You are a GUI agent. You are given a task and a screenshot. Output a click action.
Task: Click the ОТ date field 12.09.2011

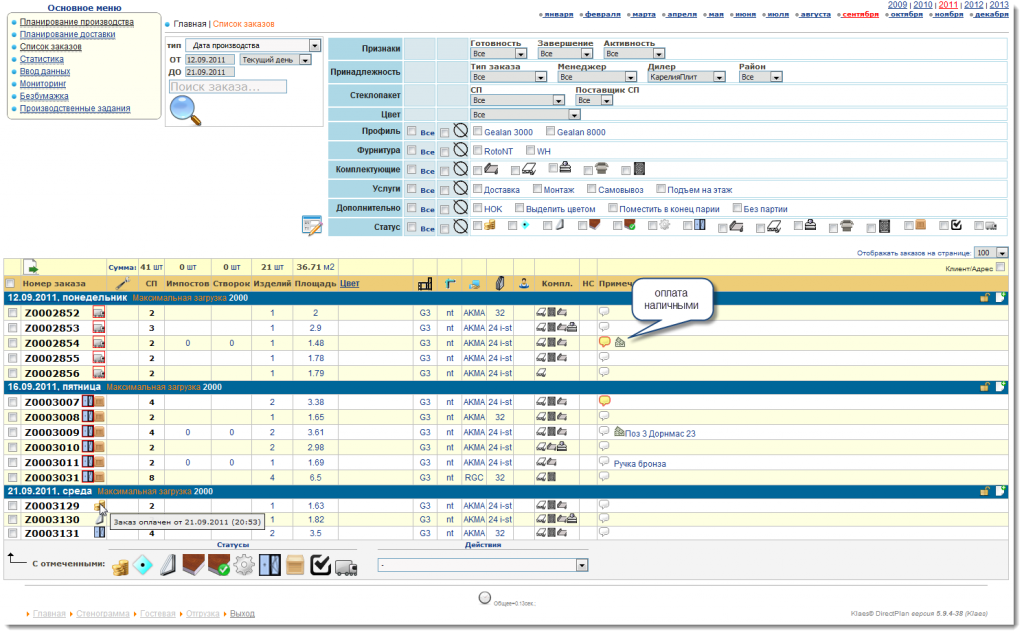(210, 59)
